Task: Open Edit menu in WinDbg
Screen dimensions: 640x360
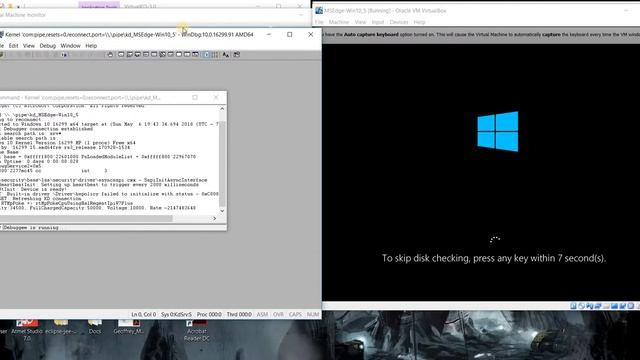Action: pyautogui.click(x=13, y=46)
